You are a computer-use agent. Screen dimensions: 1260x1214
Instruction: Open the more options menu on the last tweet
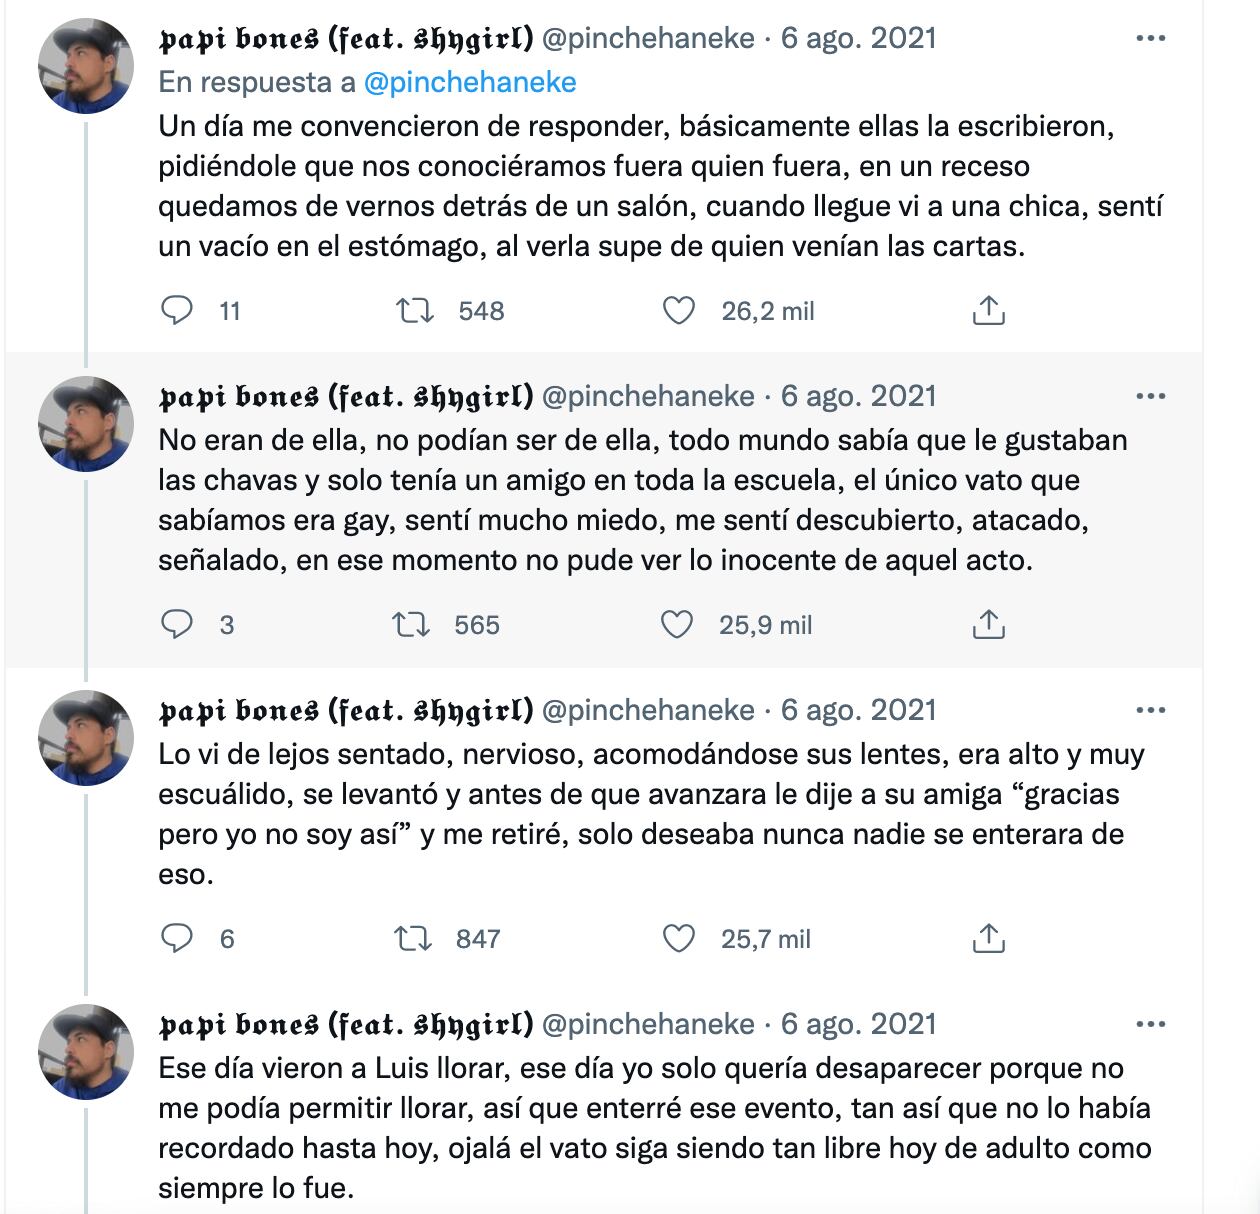[1148, 1024]
